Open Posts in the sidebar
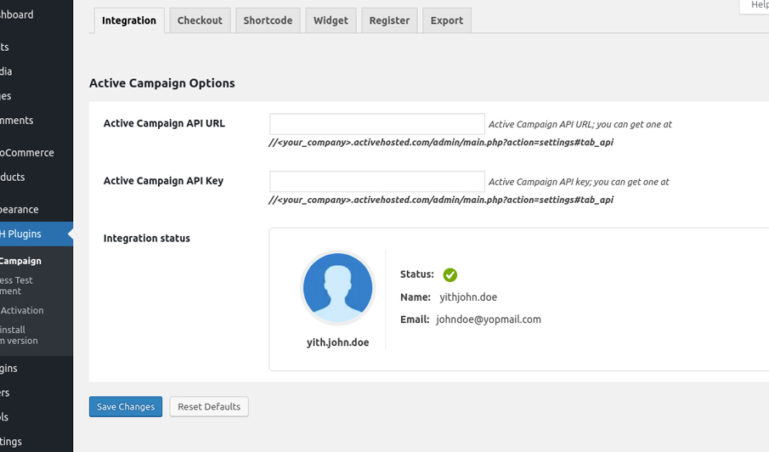Screen dimensions: 769x452 [x=36, y=47]
